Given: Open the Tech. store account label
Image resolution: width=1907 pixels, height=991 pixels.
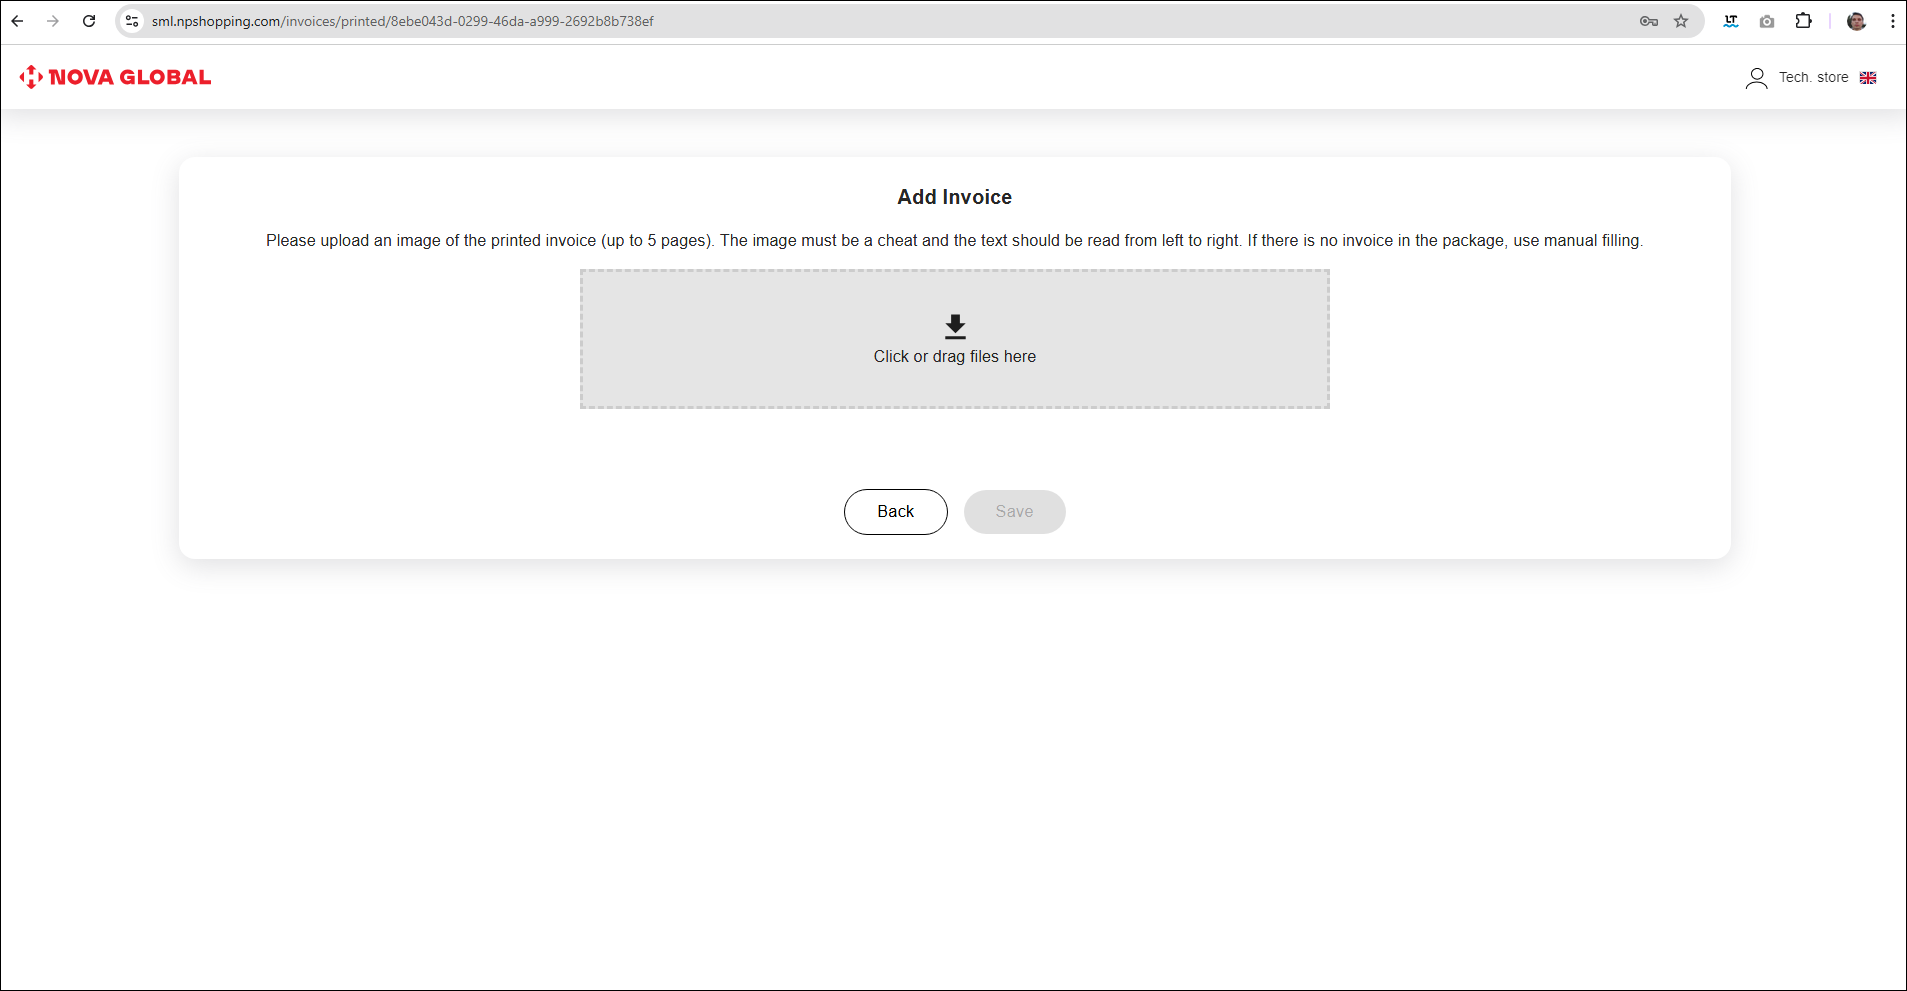Looking at the screenshot, I should point(1813,78).
